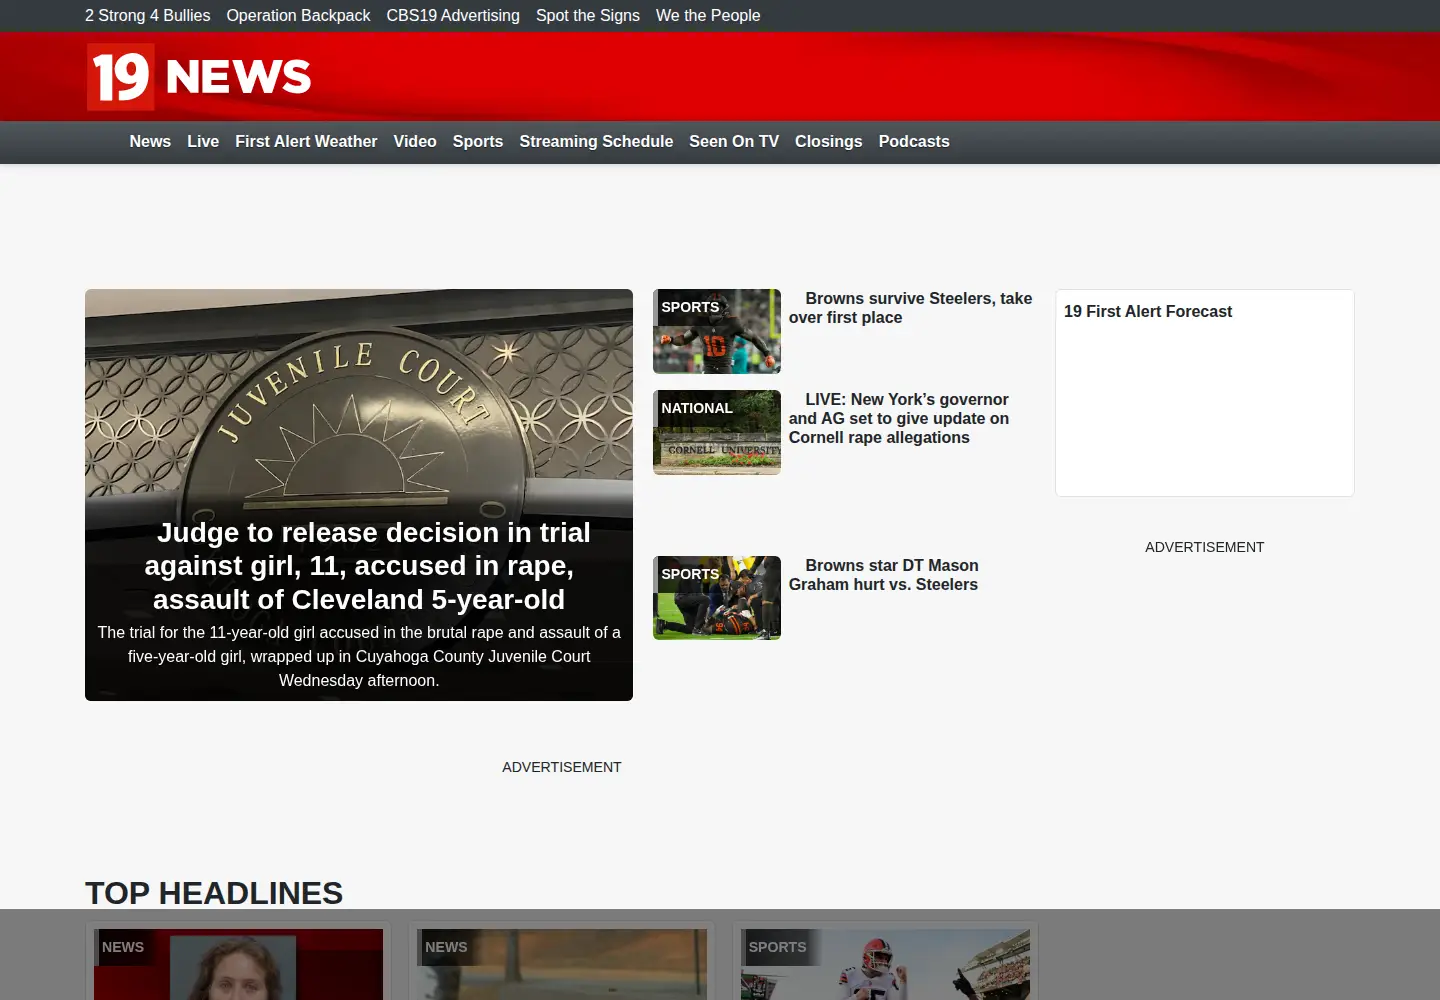This screenshot has width=1440, height=1000.
Task: Open First Alert Weather menu
Action: click(x=306, y=142)
